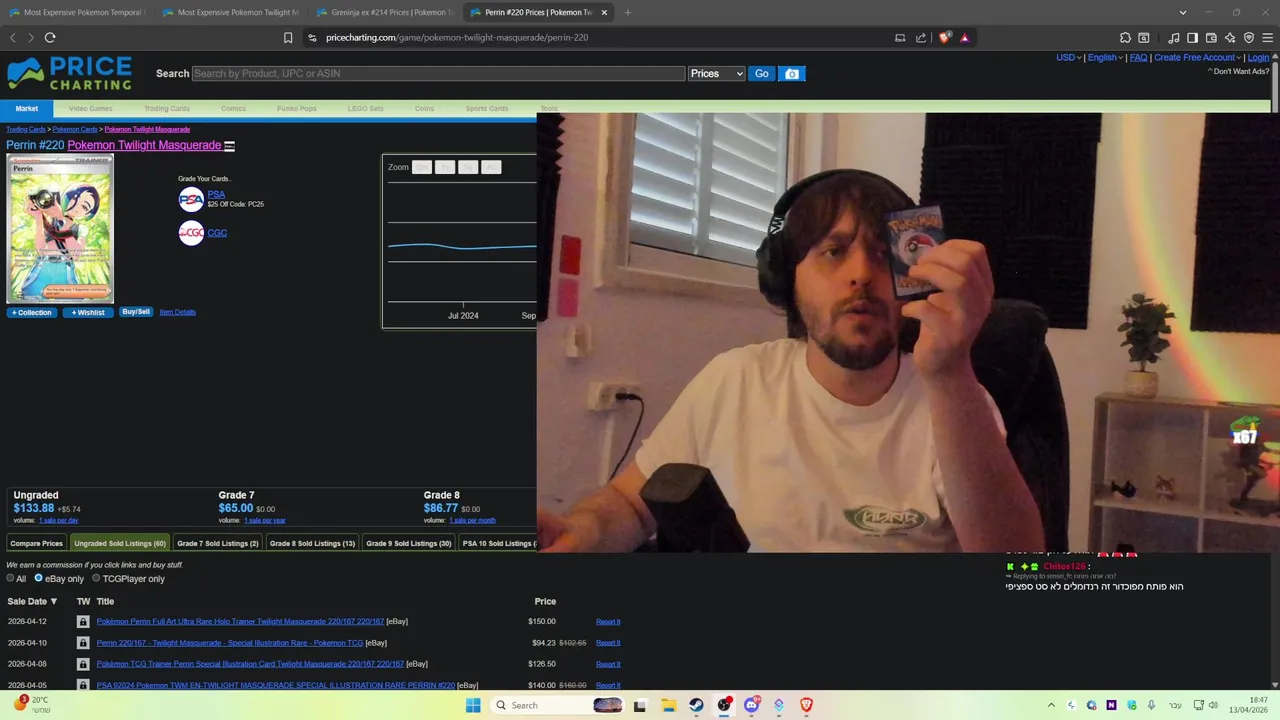Image resolution: width=1280 pixels, height=720 pixels.
Task: Click the Perrin card thumbnail image
Action: (x=60, y=229)
